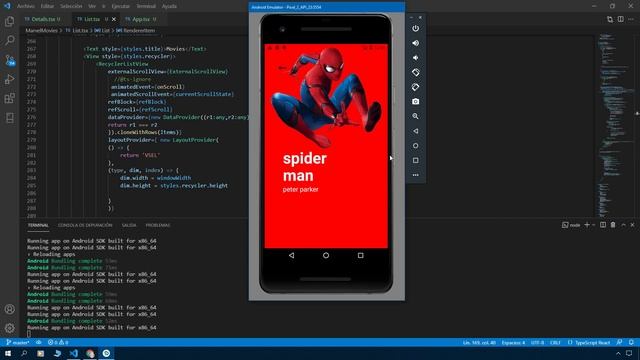Click MarvelMovies breadcrumb segment
The height and width of the screenshot is (360, 640).
(x=41, y=31)
